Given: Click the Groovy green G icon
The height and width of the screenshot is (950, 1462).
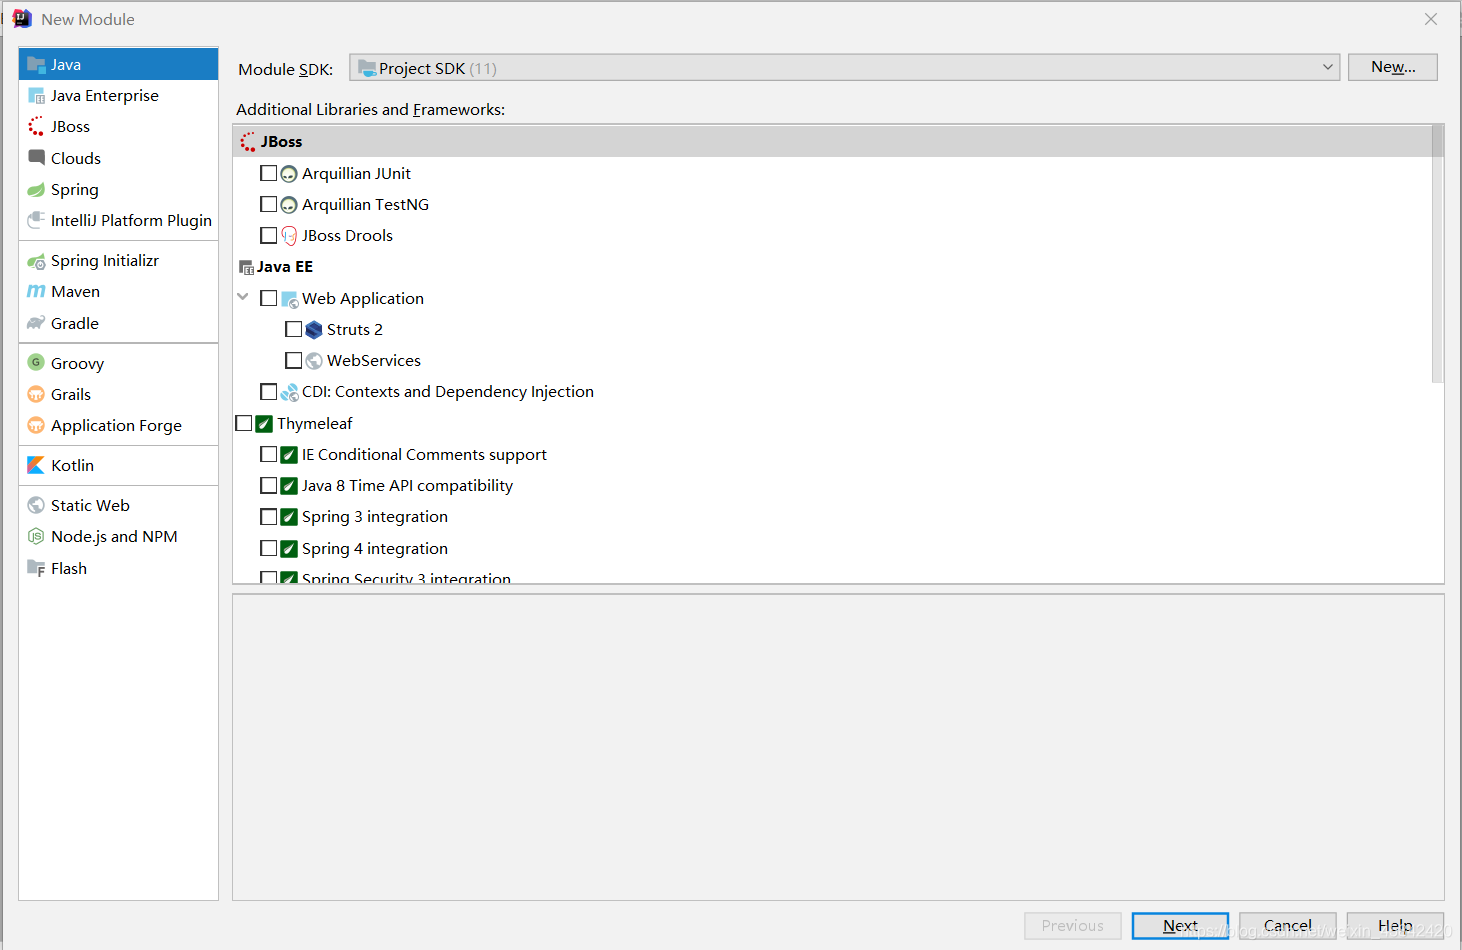Looking at the screenshot, I should point(36,363).
